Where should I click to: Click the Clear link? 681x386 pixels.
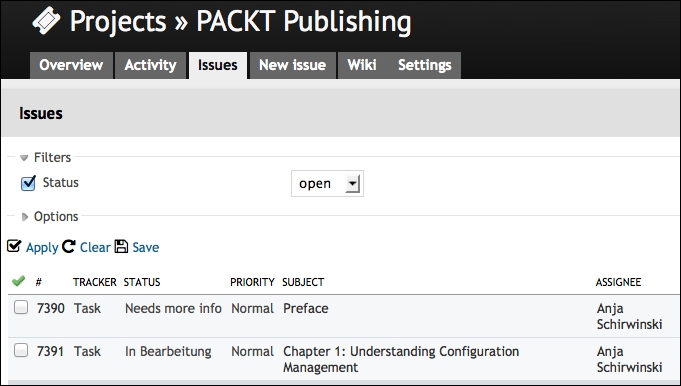pos(95,247)
